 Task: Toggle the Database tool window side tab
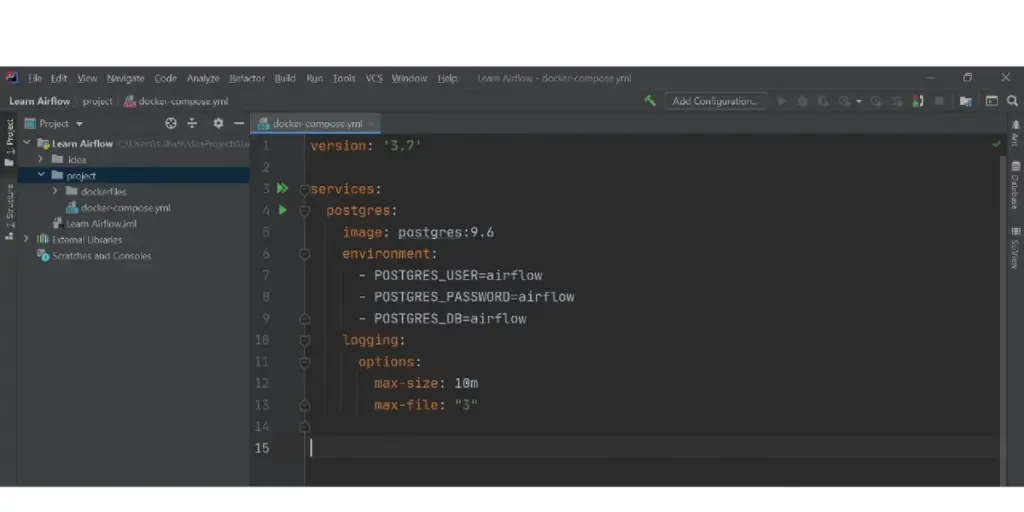coord(1015,185)
